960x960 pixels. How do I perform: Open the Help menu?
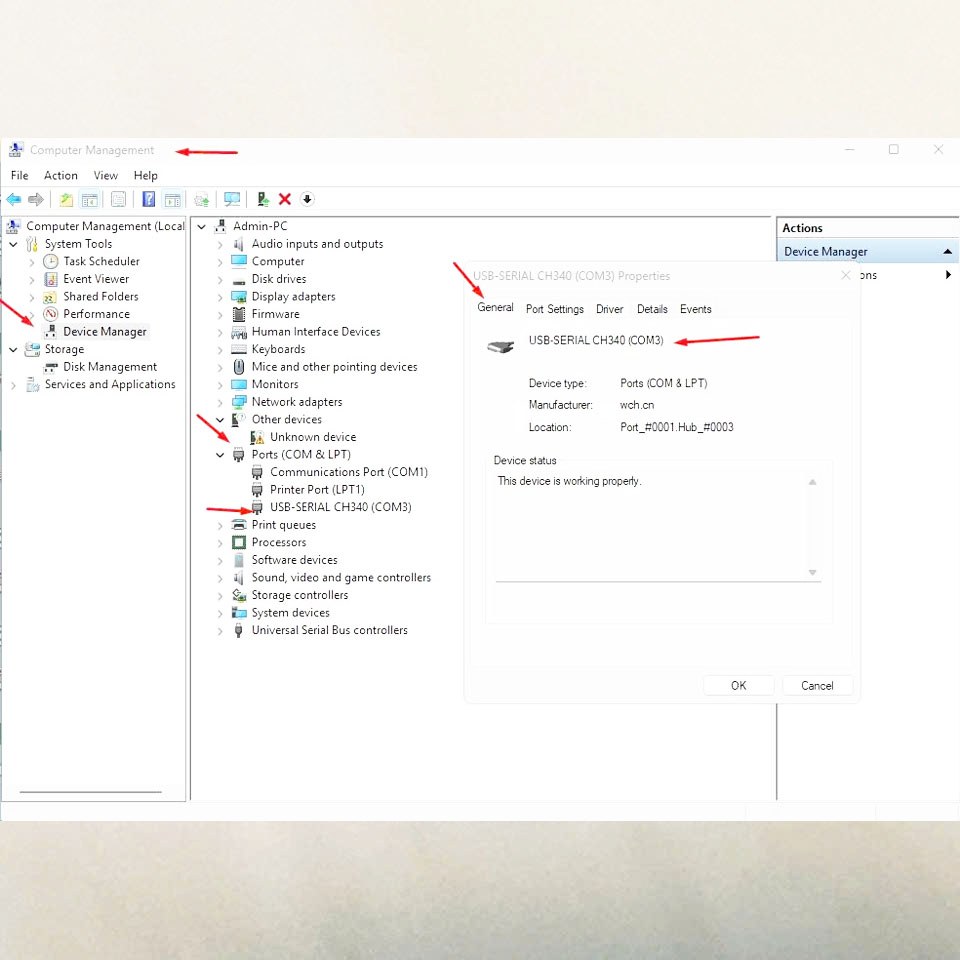pyautogui.click(x=146, y=176)
